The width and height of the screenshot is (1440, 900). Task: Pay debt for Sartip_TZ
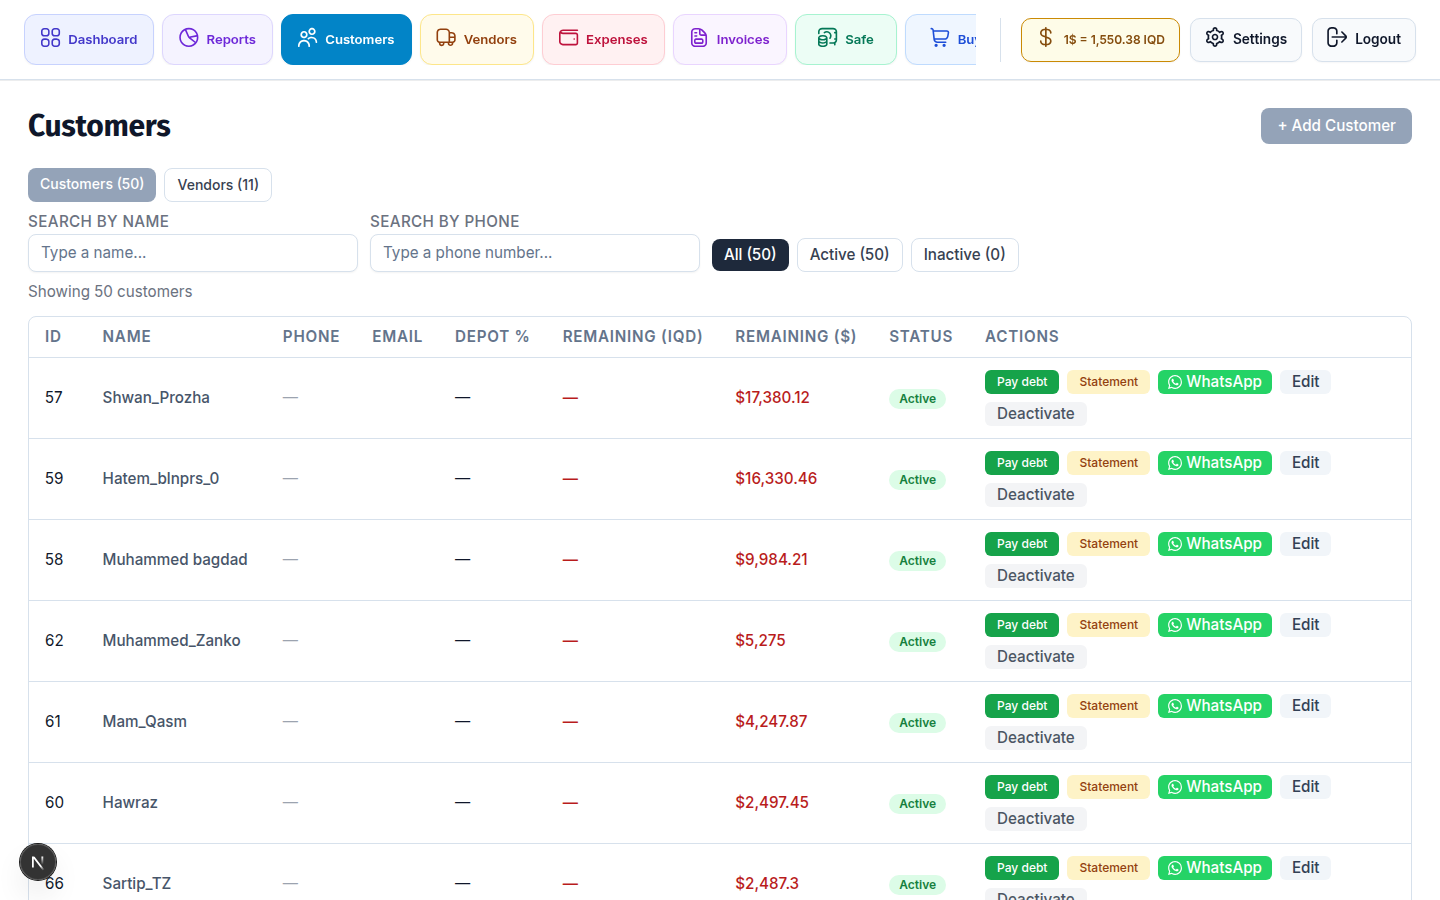tap(1022, 868)
